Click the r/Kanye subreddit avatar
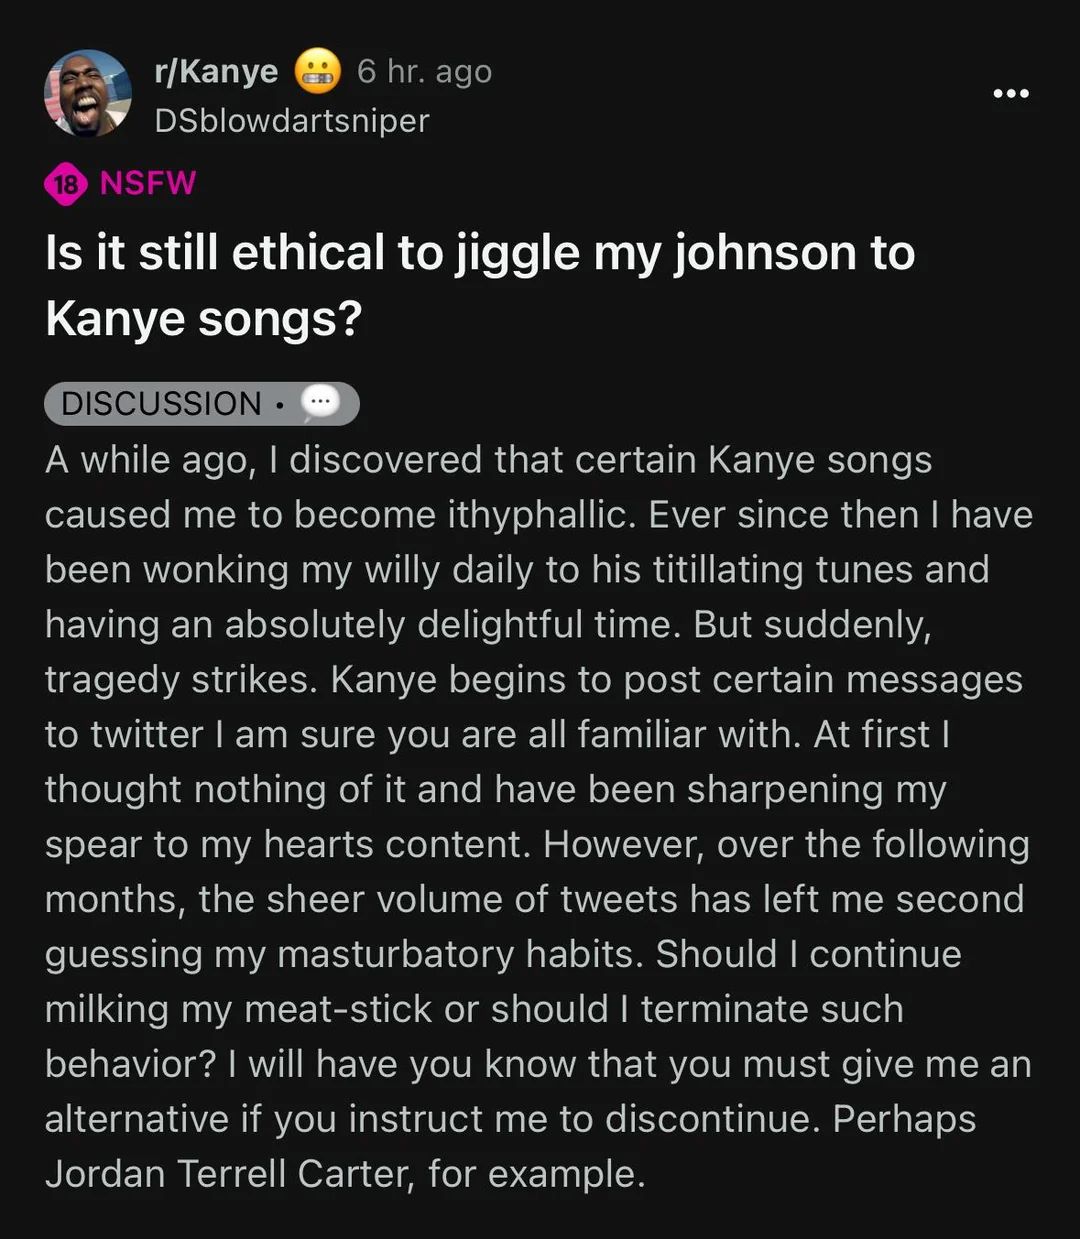Viewport: 1080px width, 1239px height. (x=88, y=94)
